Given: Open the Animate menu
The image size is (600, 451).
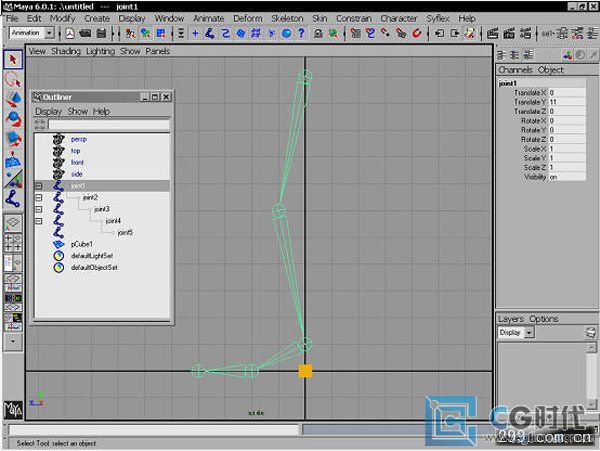Looking at the screenshot, I should tap(209, 18).
